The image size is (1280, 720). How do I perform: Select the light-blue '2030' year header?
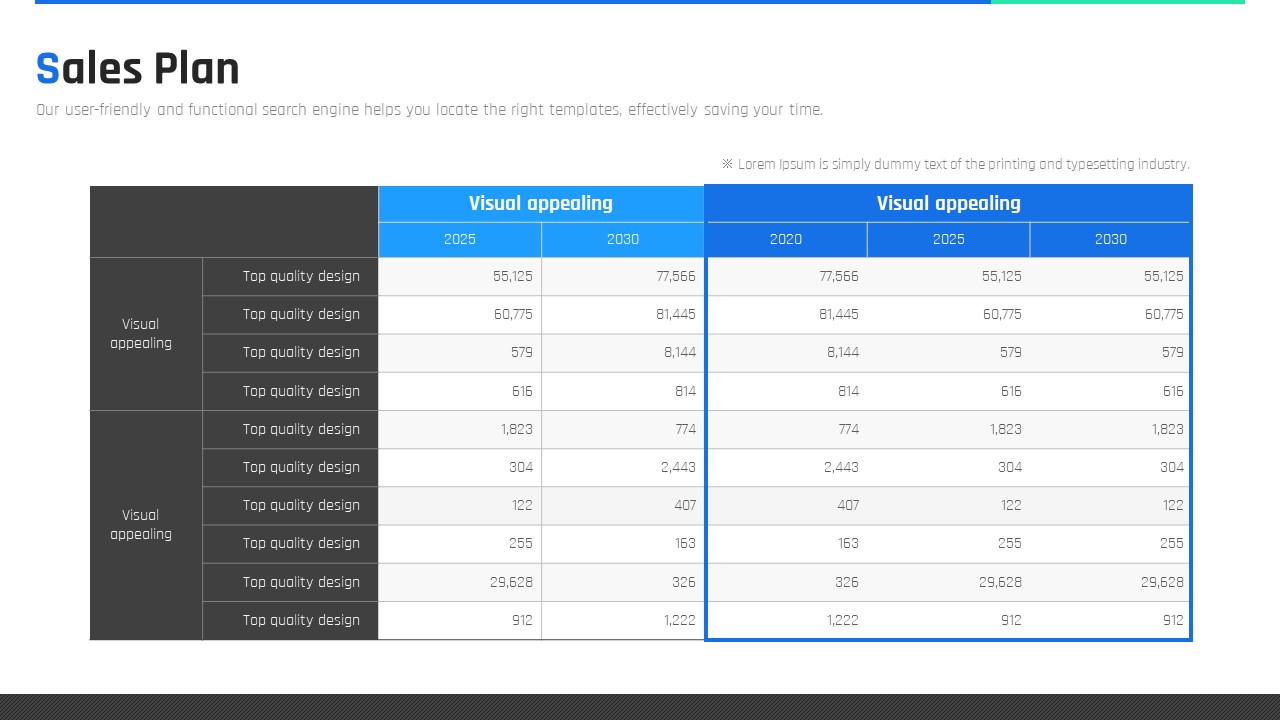623,239
